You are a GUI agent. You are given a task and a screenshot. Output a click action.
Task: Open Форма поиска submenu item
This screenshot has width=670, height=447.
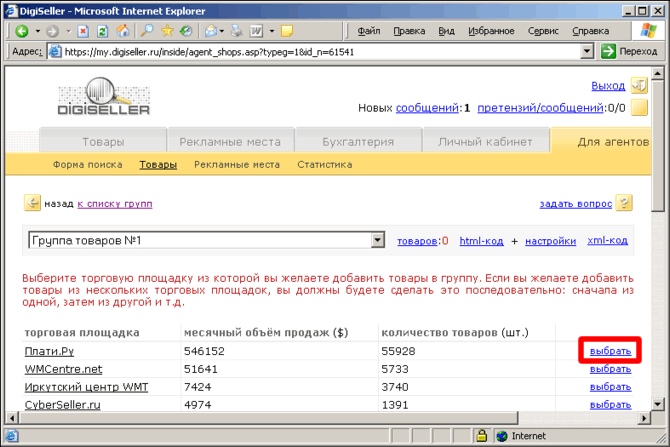pyautogui.click(x=88, y=165)
